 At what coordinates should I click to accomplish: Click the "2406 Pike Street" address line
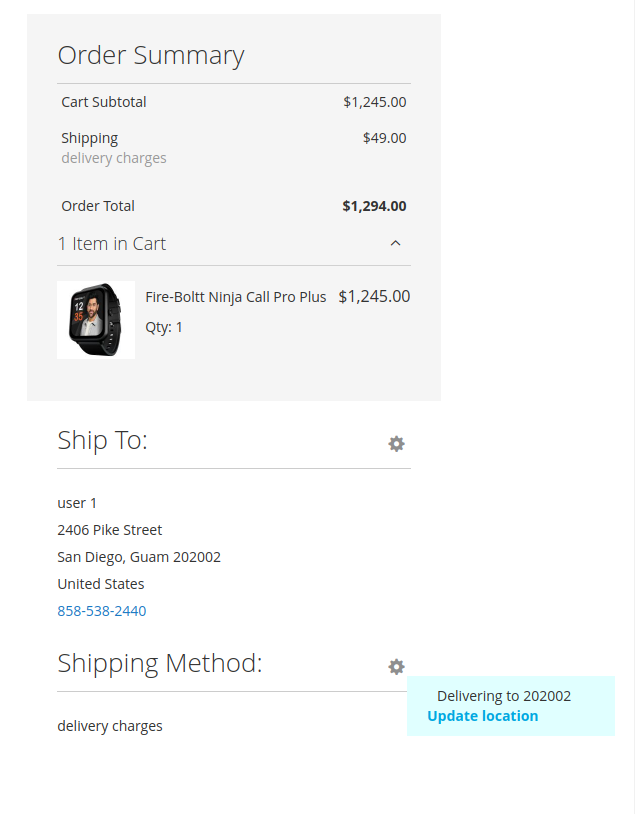[x=110, y=530]
